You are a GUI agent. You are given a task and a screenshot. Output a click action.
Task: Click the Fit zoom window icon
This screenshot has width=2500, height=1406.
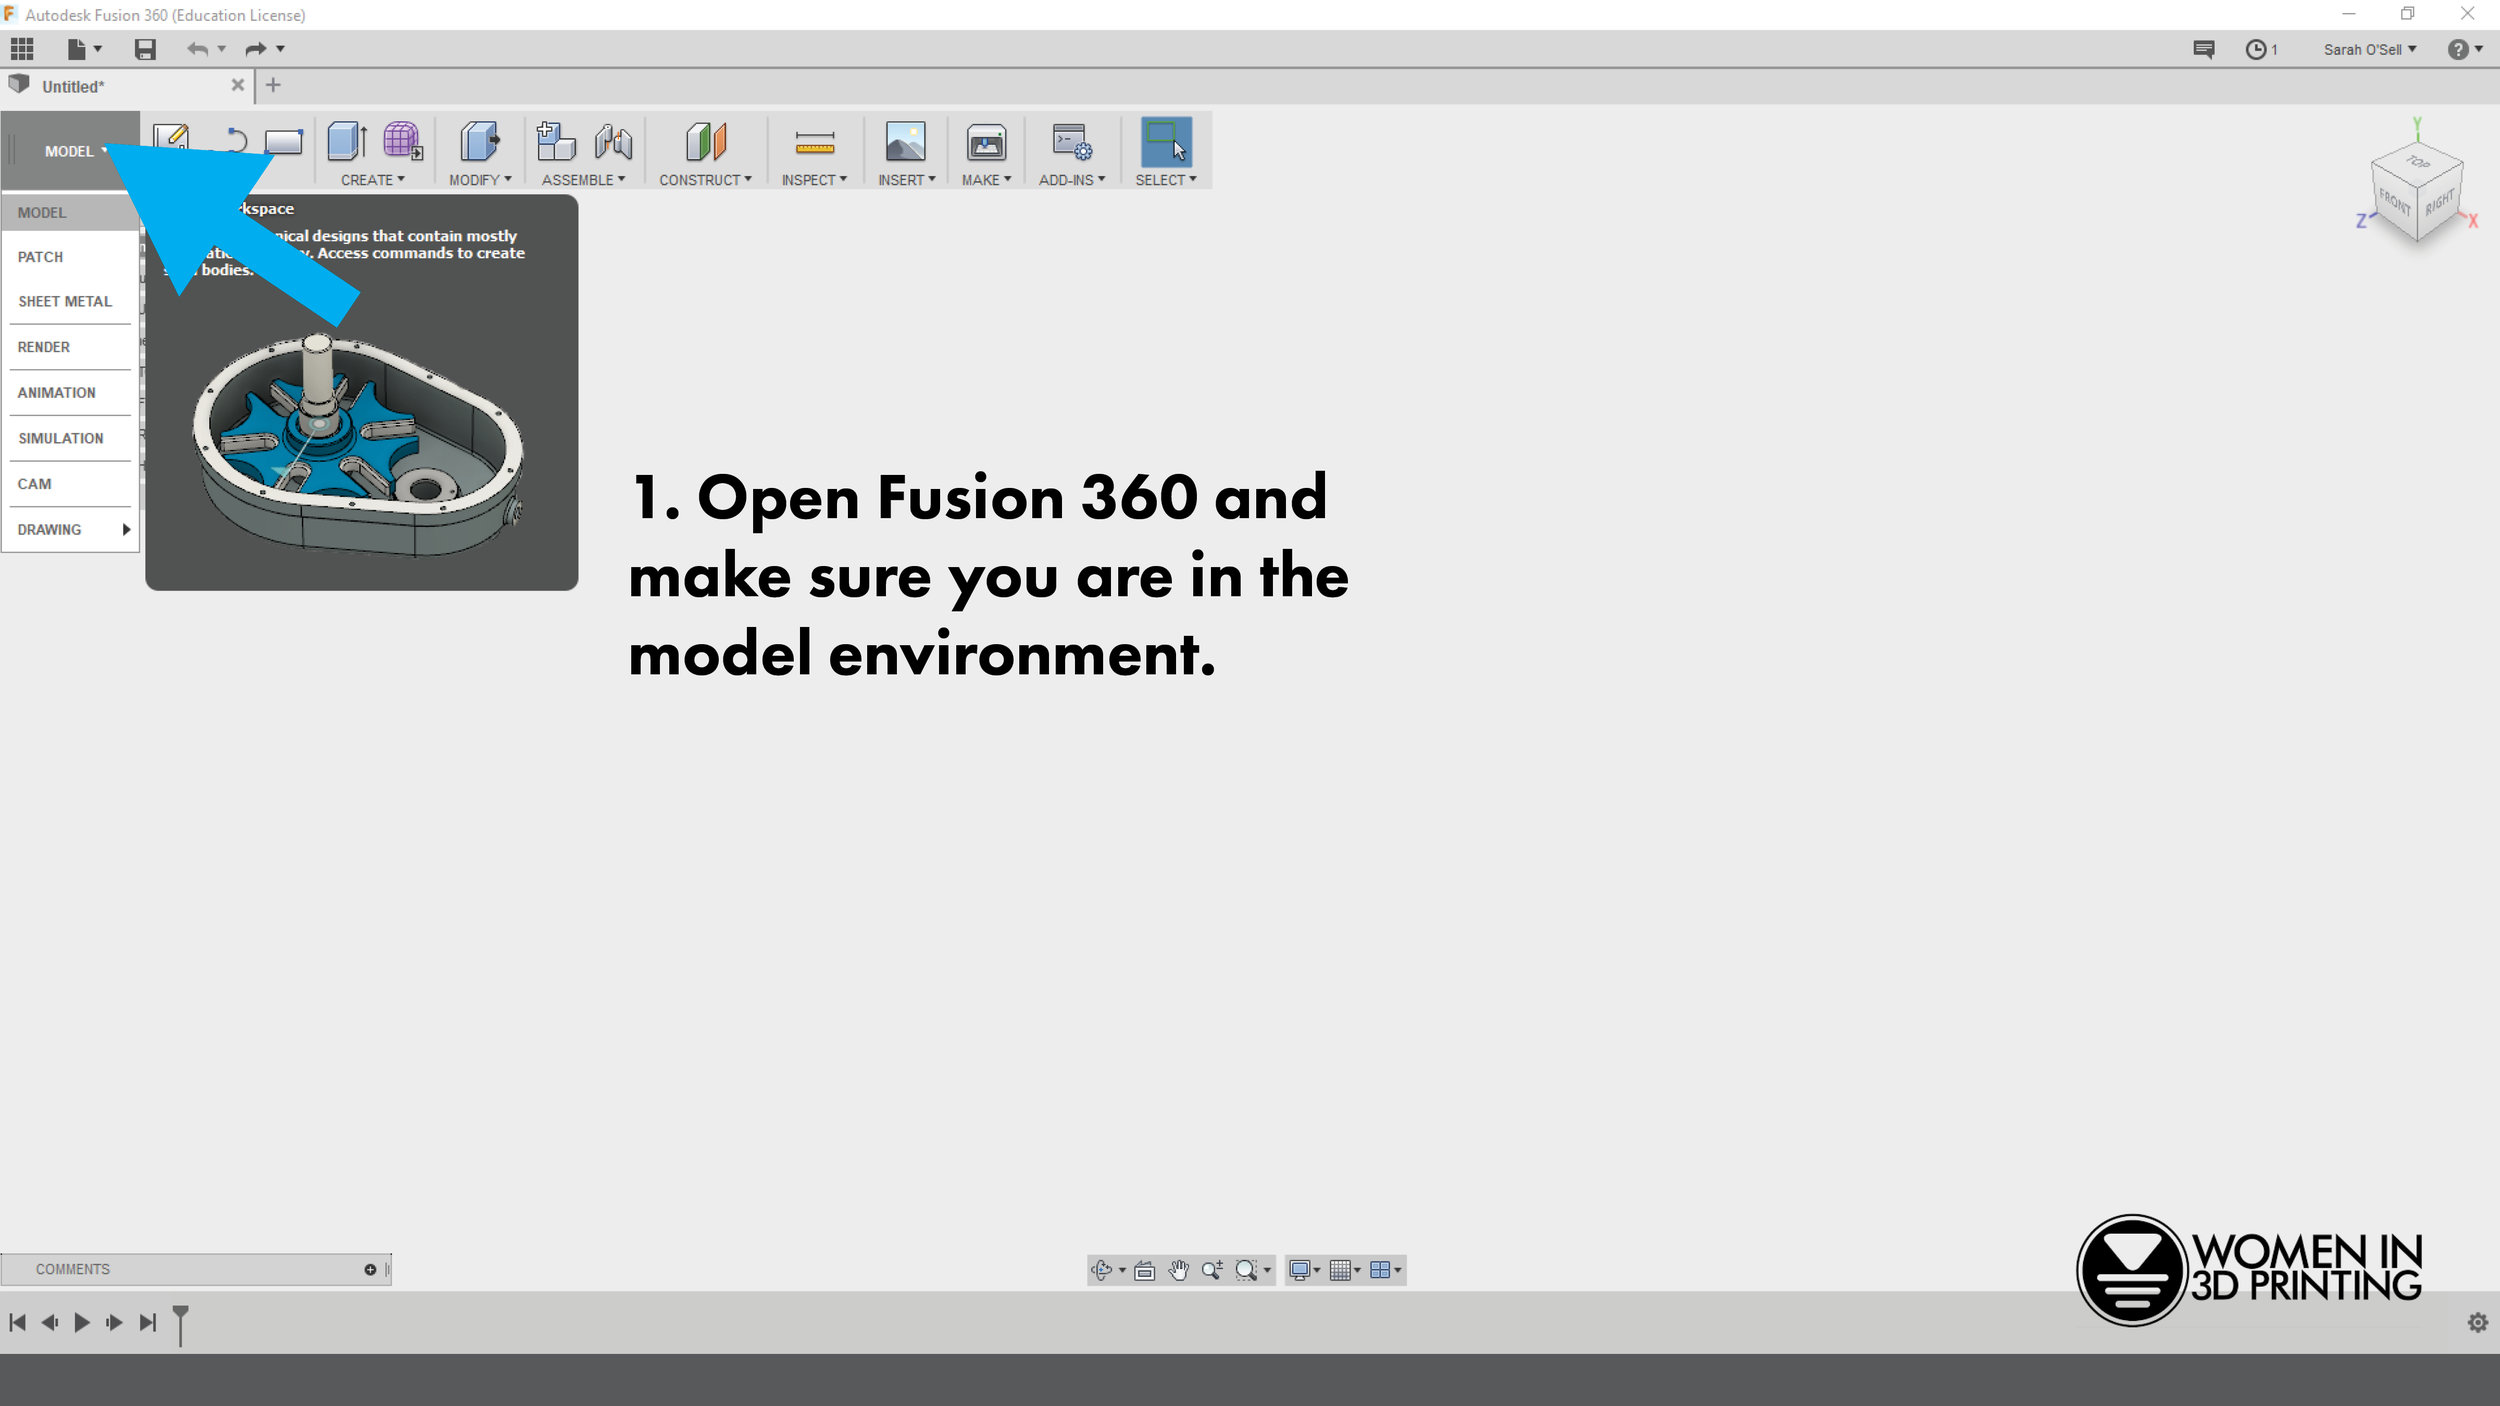tap(1246, 1270)
